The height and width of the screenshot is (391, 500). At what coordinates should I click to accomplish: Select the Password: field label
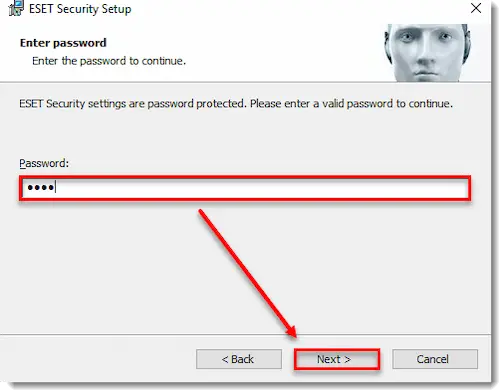(x=44, y=163)
